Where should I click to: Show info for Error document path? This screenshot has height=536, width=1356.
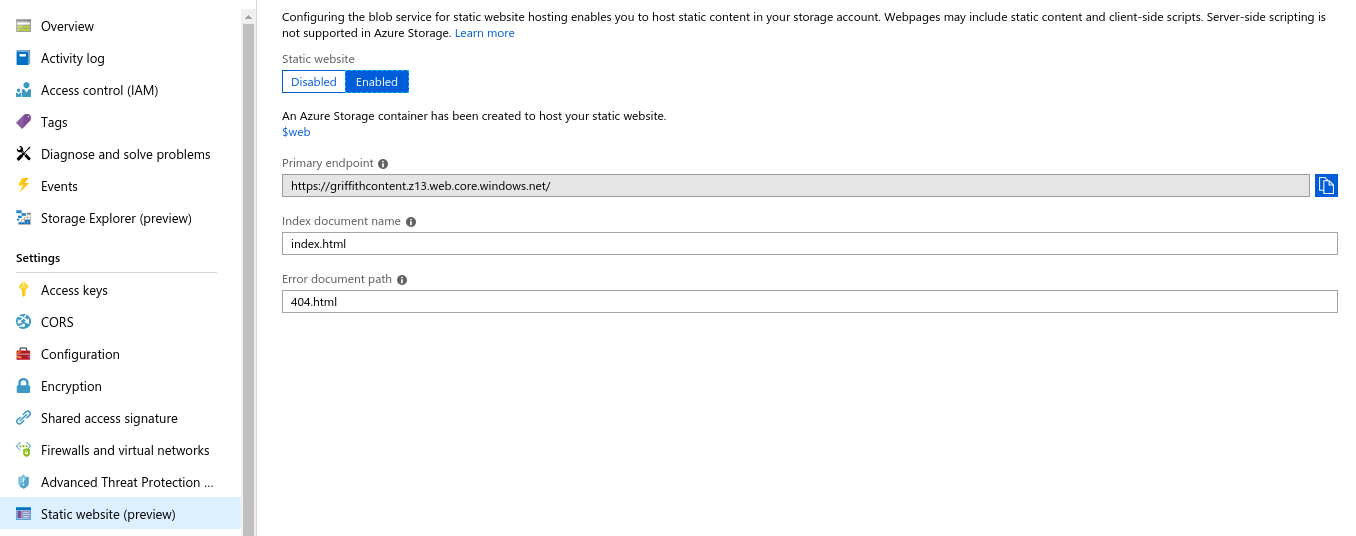click(x=401, y=279)
